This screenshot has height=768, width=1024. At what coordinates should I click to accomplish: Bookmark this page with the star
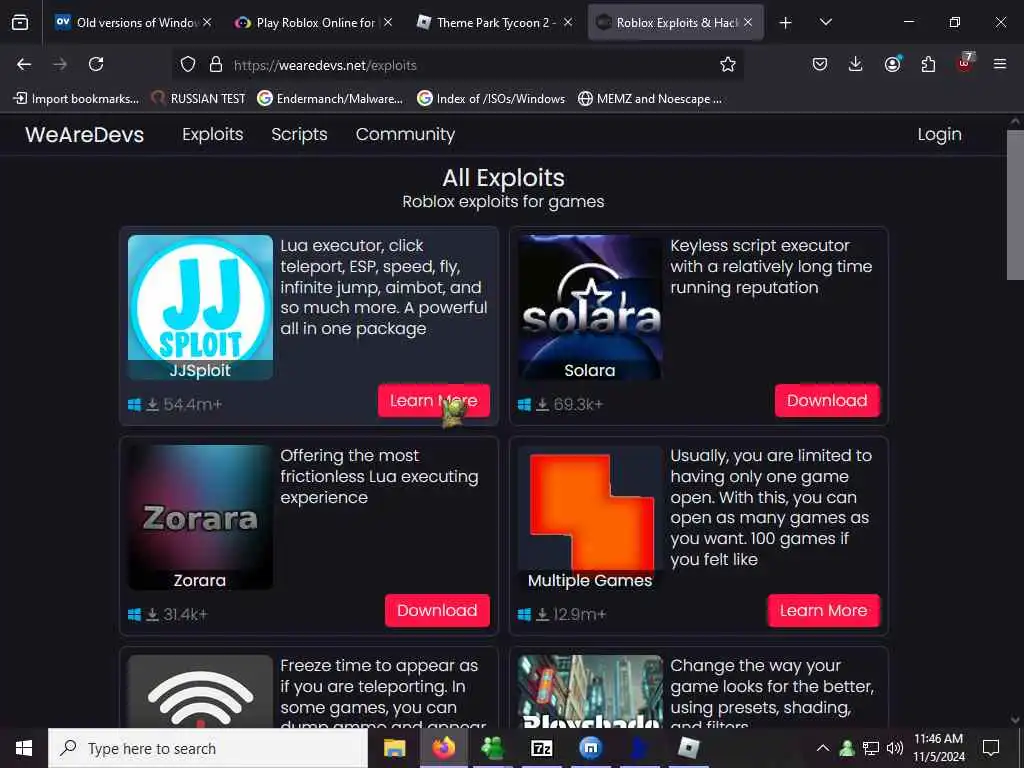tap(728, 64)
